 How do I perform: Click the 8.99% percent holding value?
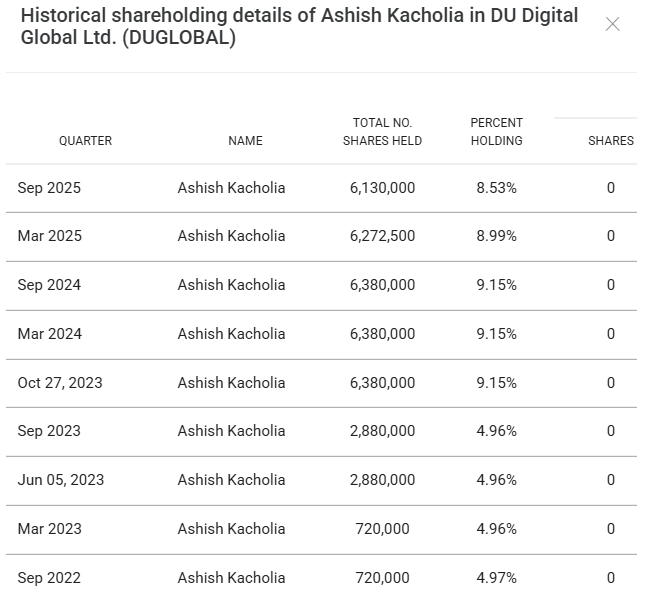(x=496, y=236)
